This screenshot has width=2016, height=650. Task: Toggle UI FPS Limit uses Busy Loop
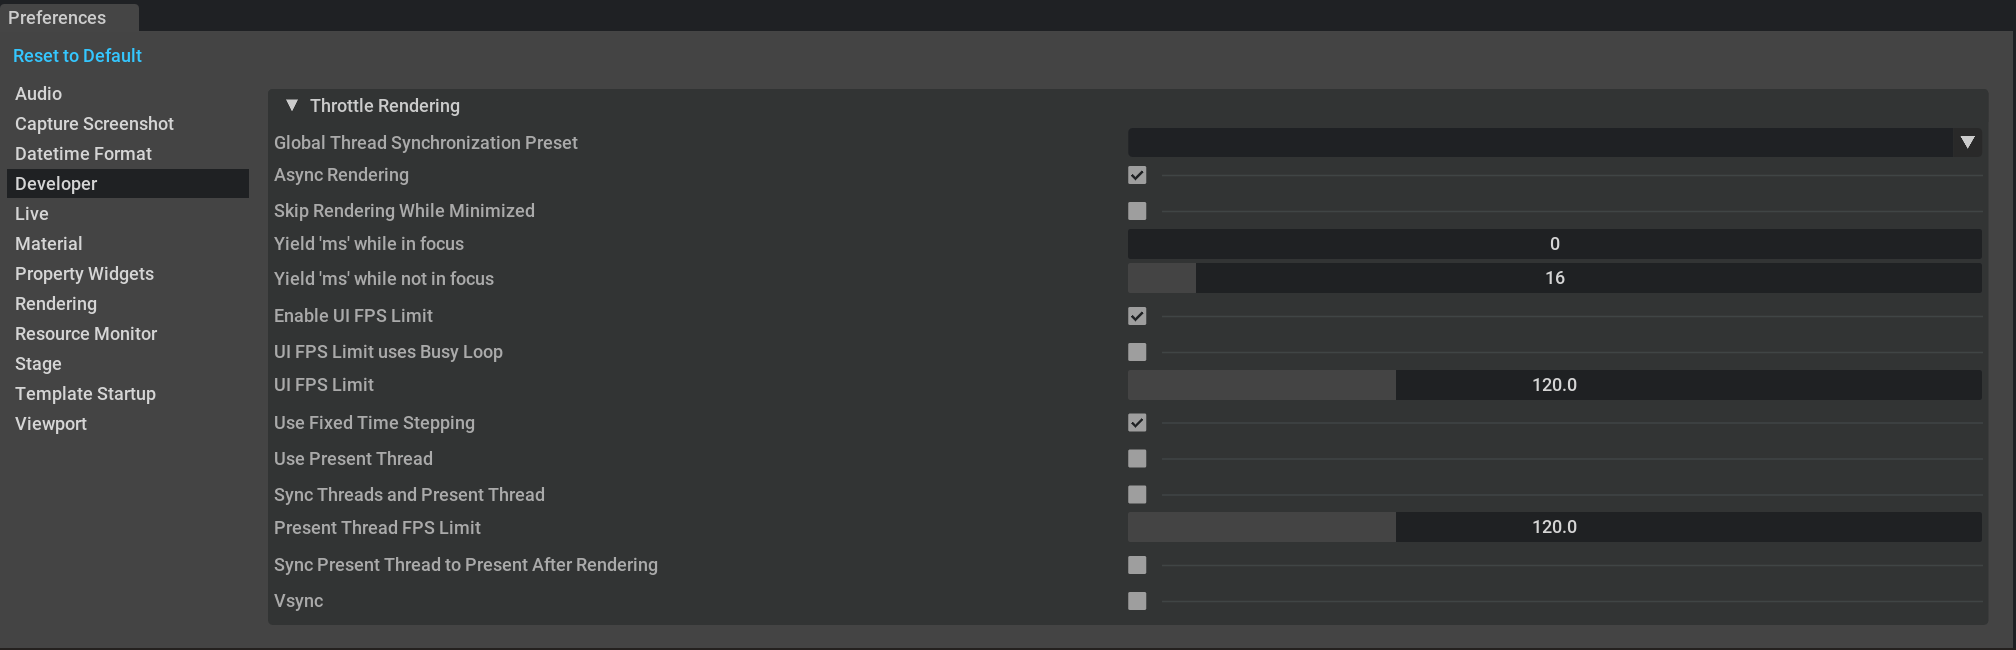[1137, 352]
